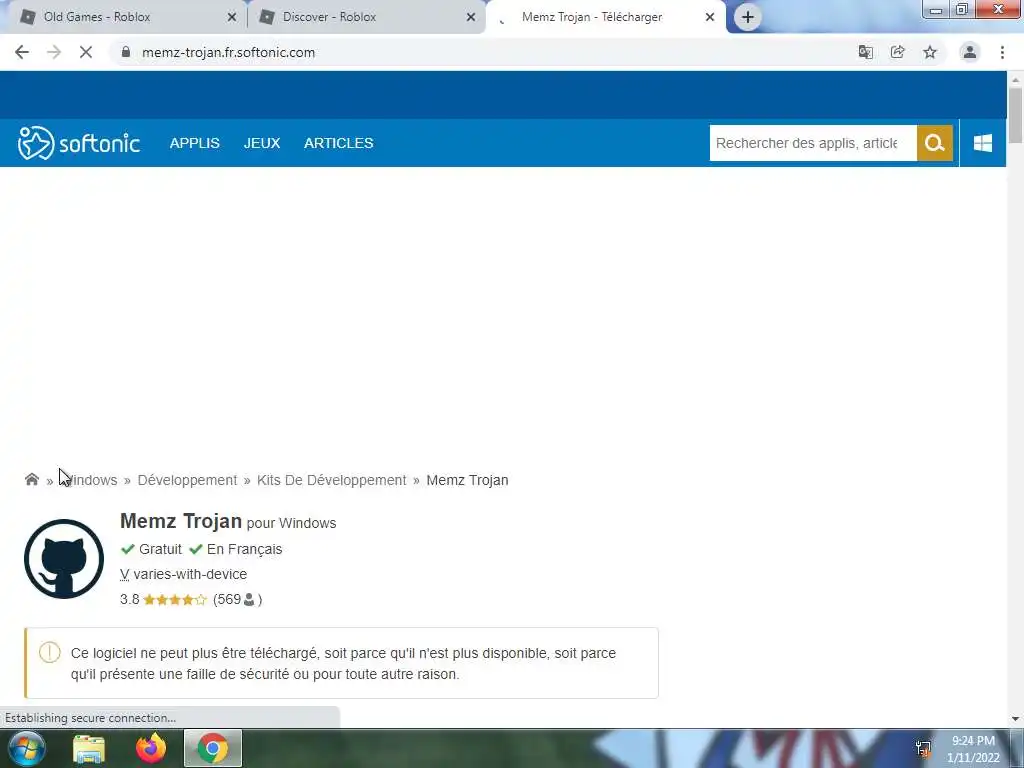Go back using the browser back arrow

tap(22, 52)
